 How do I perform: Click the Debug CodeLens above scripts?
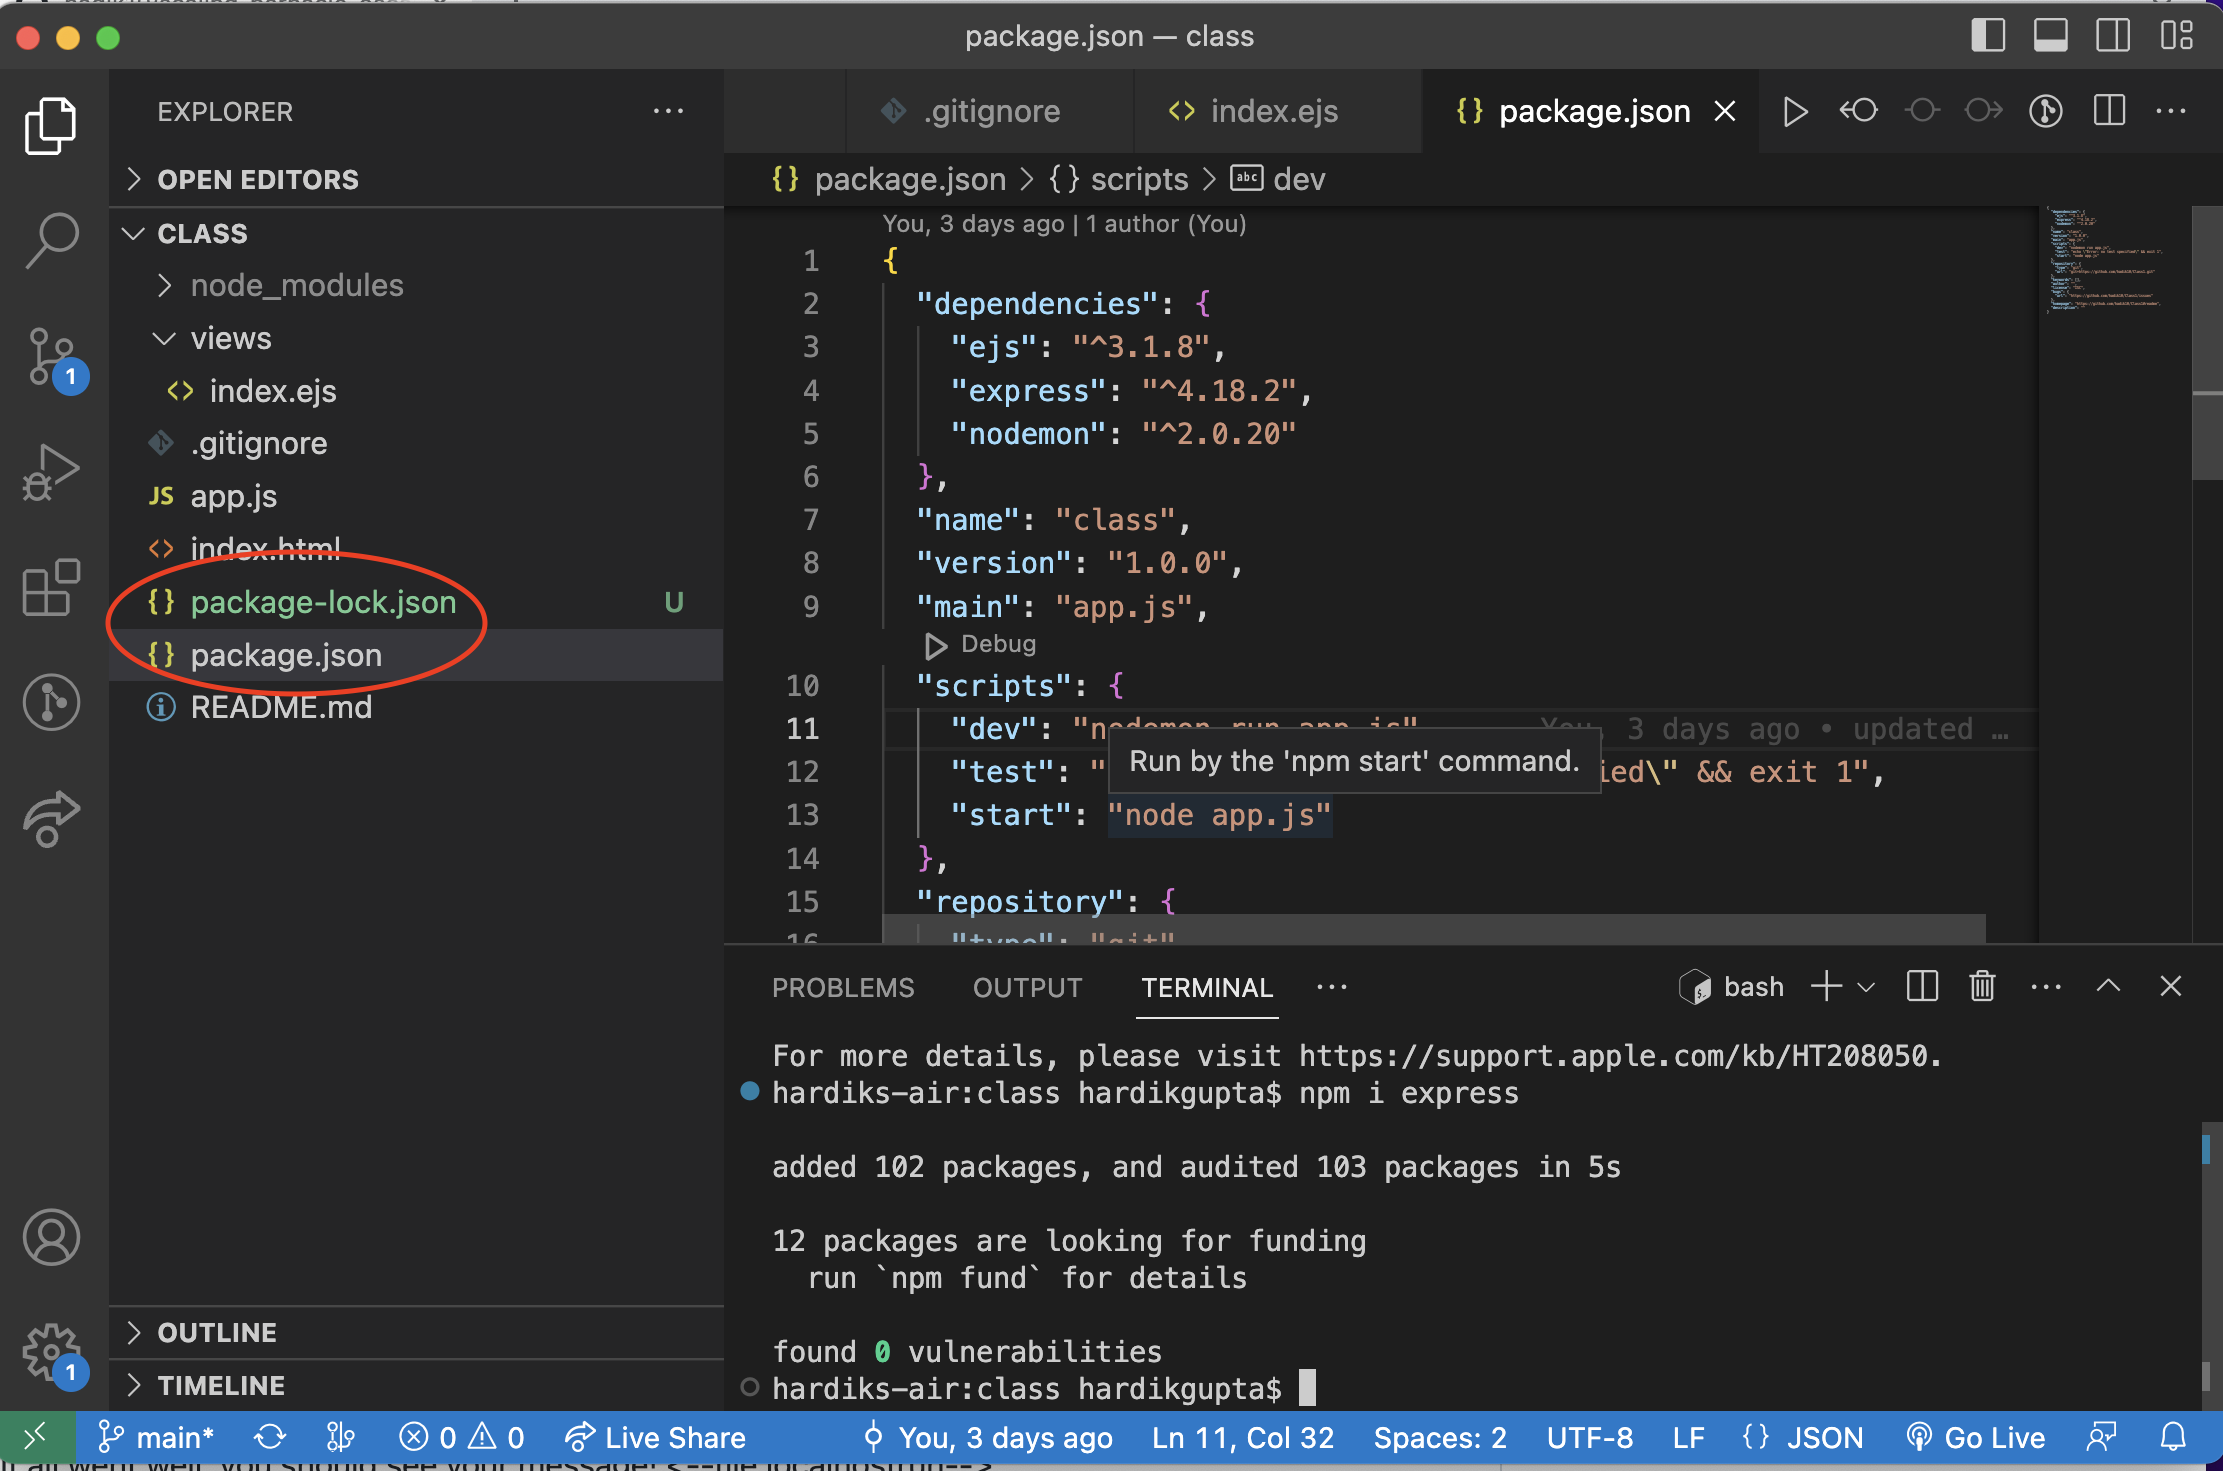tap(980, 645)
